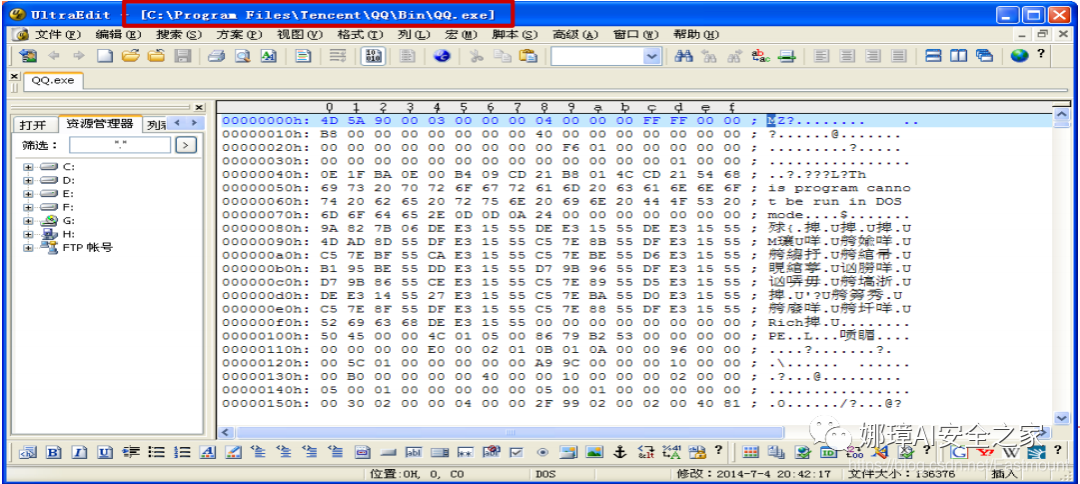The image size is (1080, 484).
Task: Click the 00000100h: offset row label
Action: coord(266,336)
